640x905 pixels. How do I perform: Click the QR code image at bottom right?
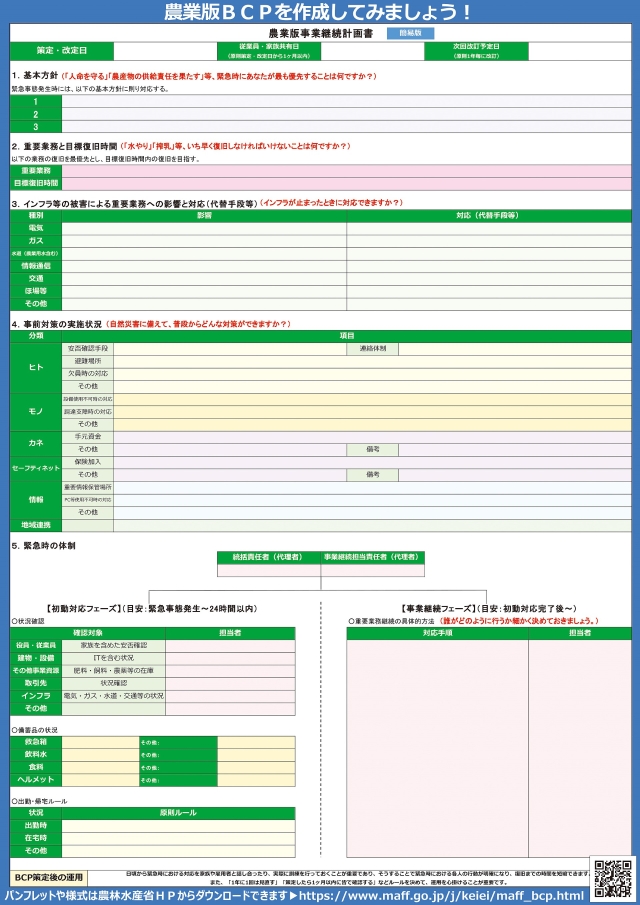point(613,877)
